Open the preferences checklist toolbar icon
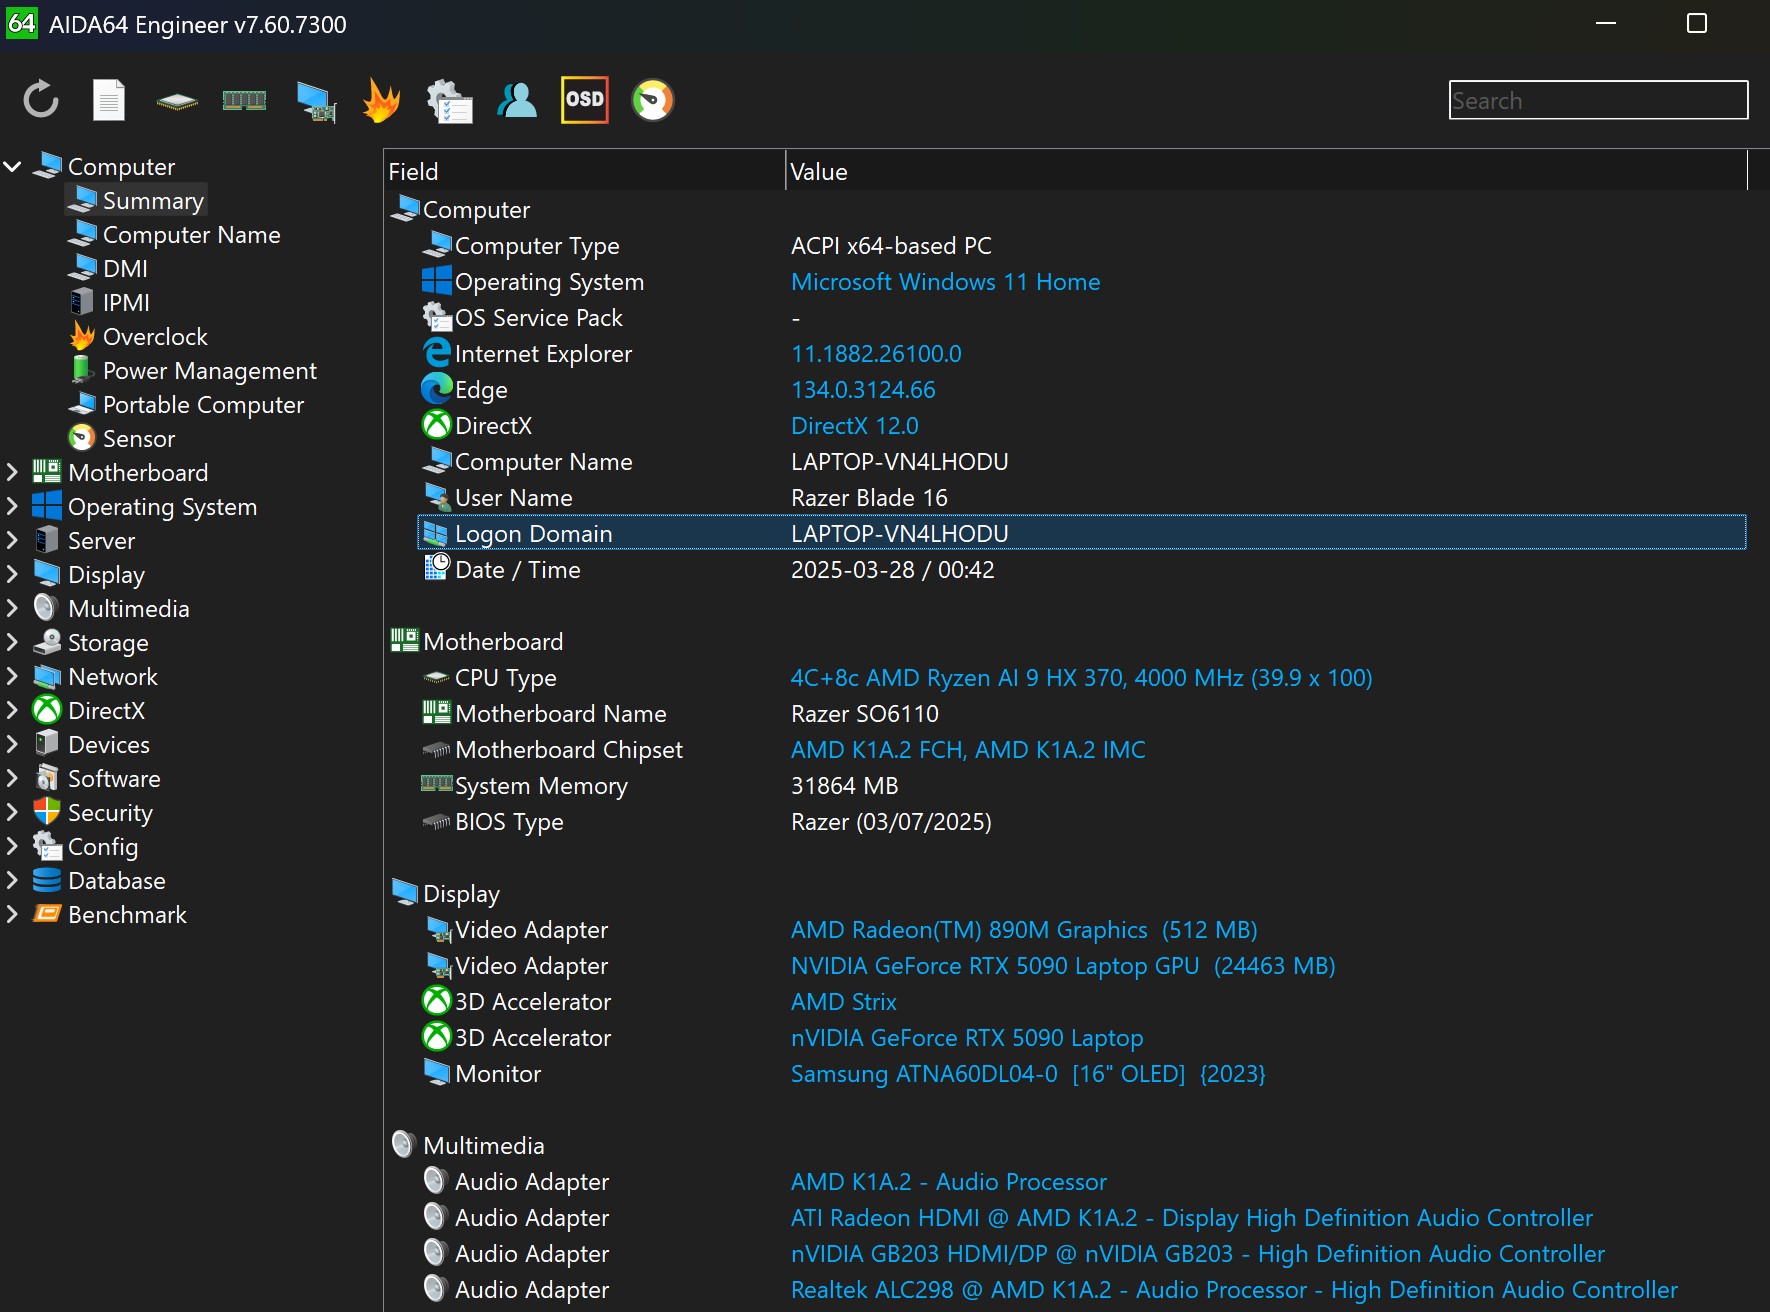1770x1312 pixels. [x=449, y=101]
